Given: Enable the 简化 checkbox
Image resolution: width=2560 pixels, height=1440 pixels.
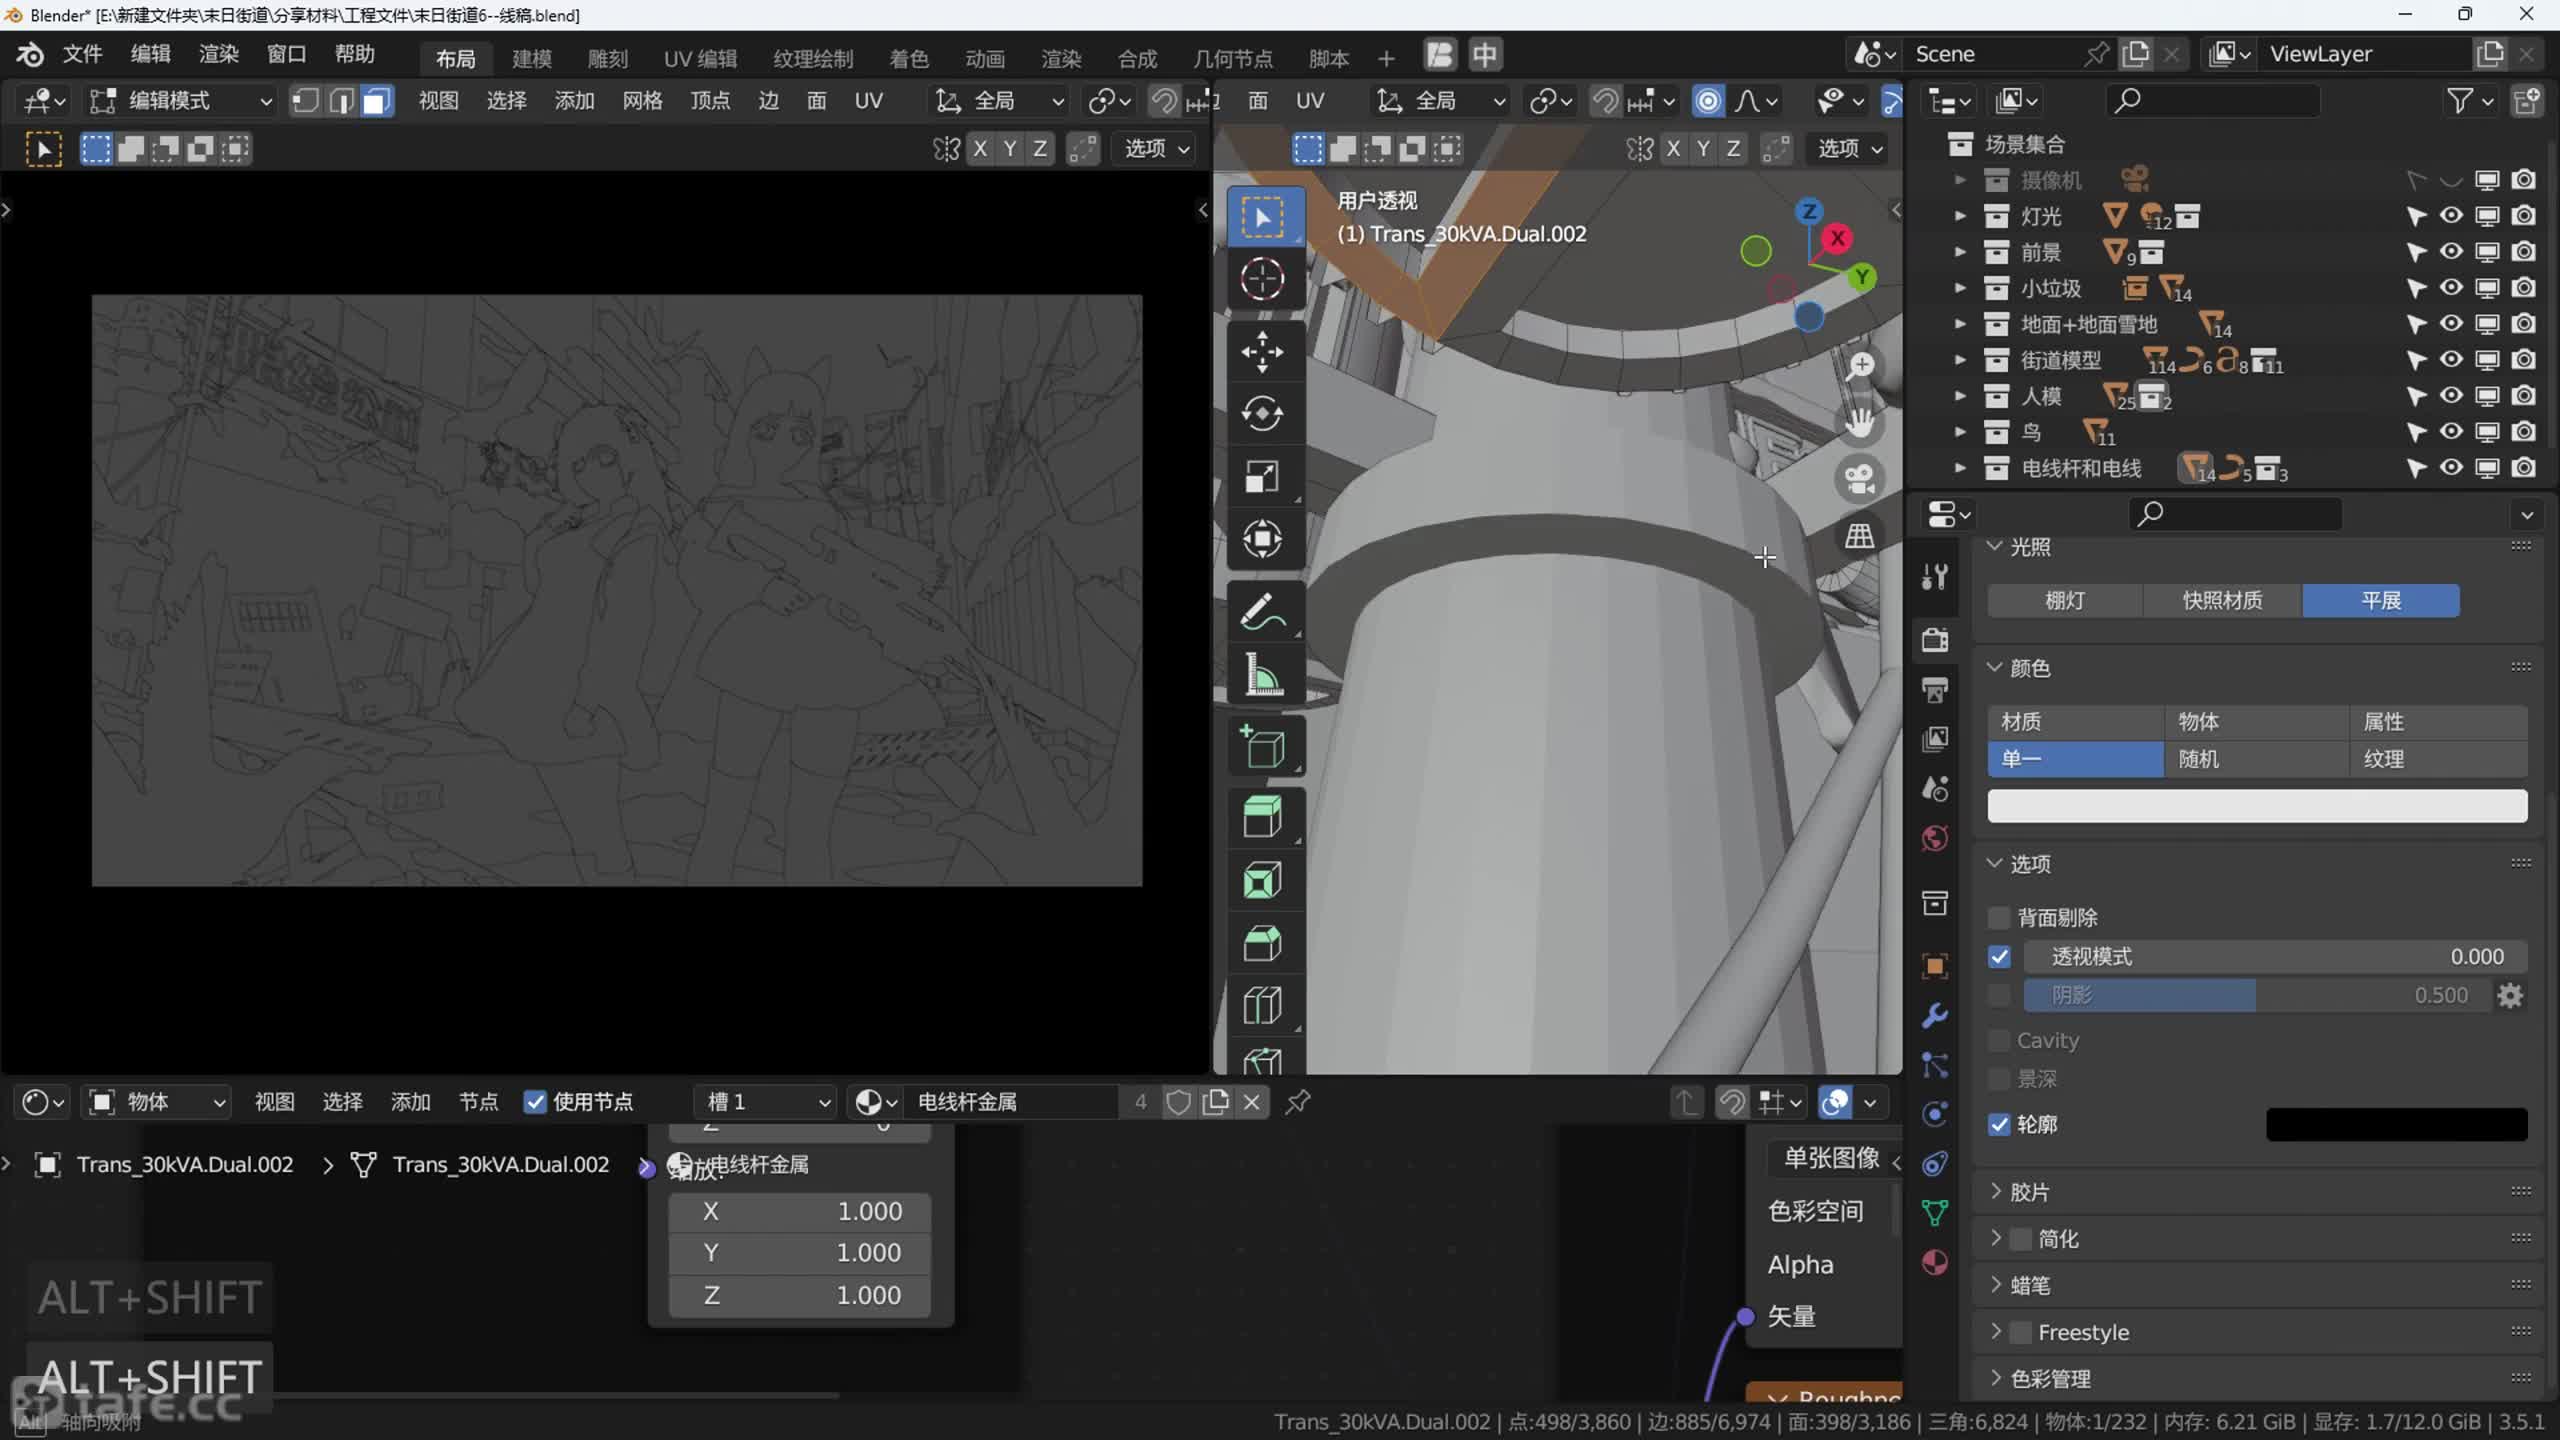Looking at the screenshot, I should (x=2021, y=1239).
